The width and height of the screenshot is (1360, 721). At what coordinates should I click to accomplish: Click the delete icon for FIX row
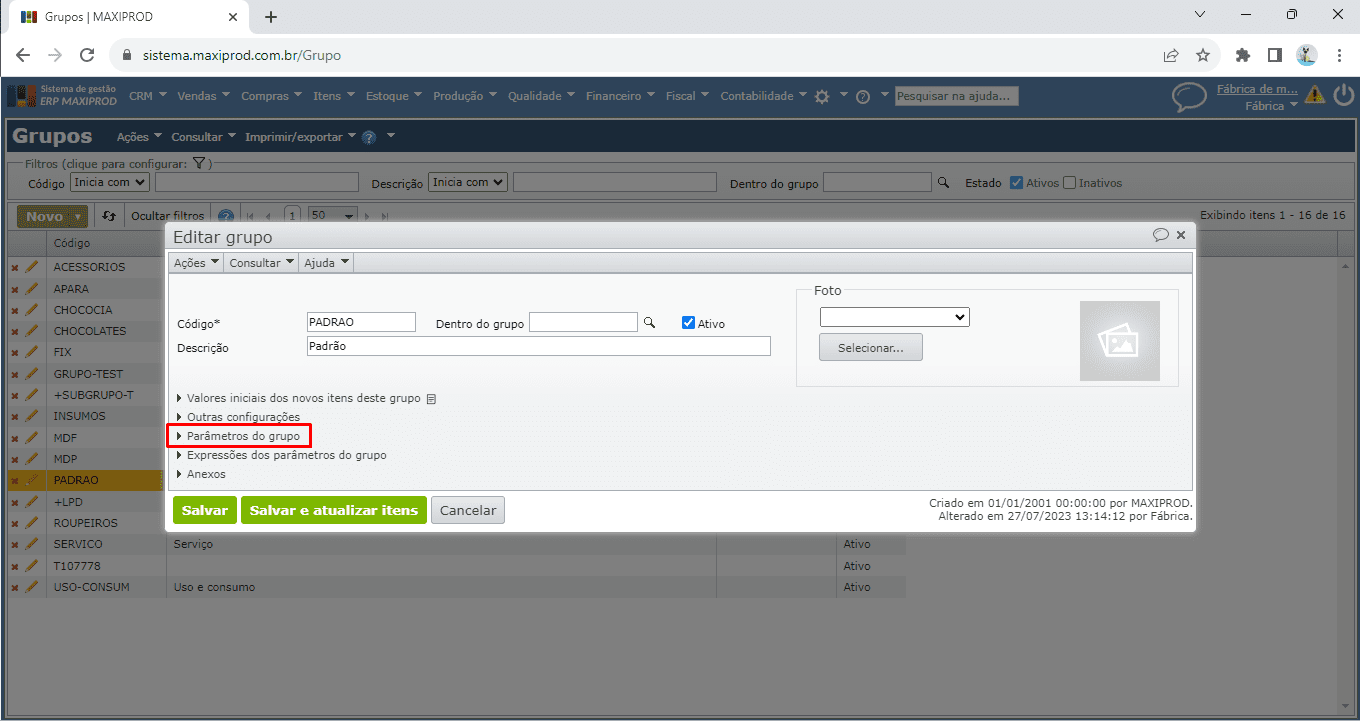pos(15,353)
